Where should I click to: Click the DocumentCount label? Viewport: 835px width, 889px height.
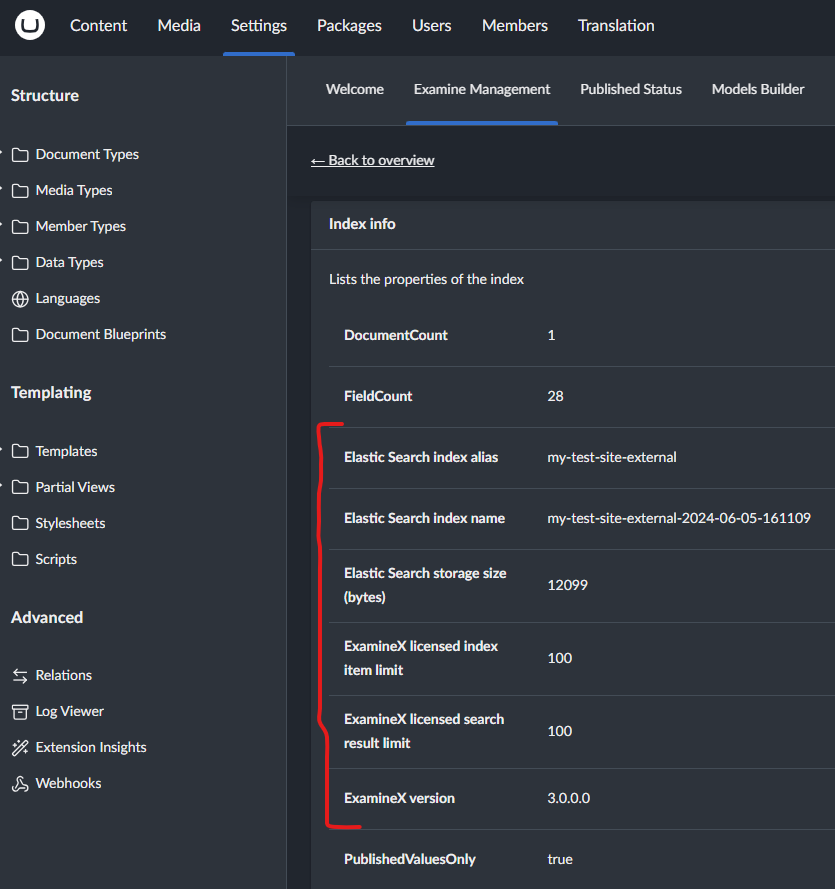point(396,335)
